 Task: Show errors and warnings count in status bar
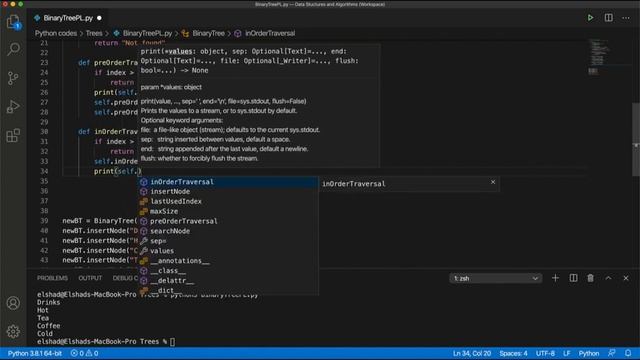pyautogui.click(x=84, y=353)
